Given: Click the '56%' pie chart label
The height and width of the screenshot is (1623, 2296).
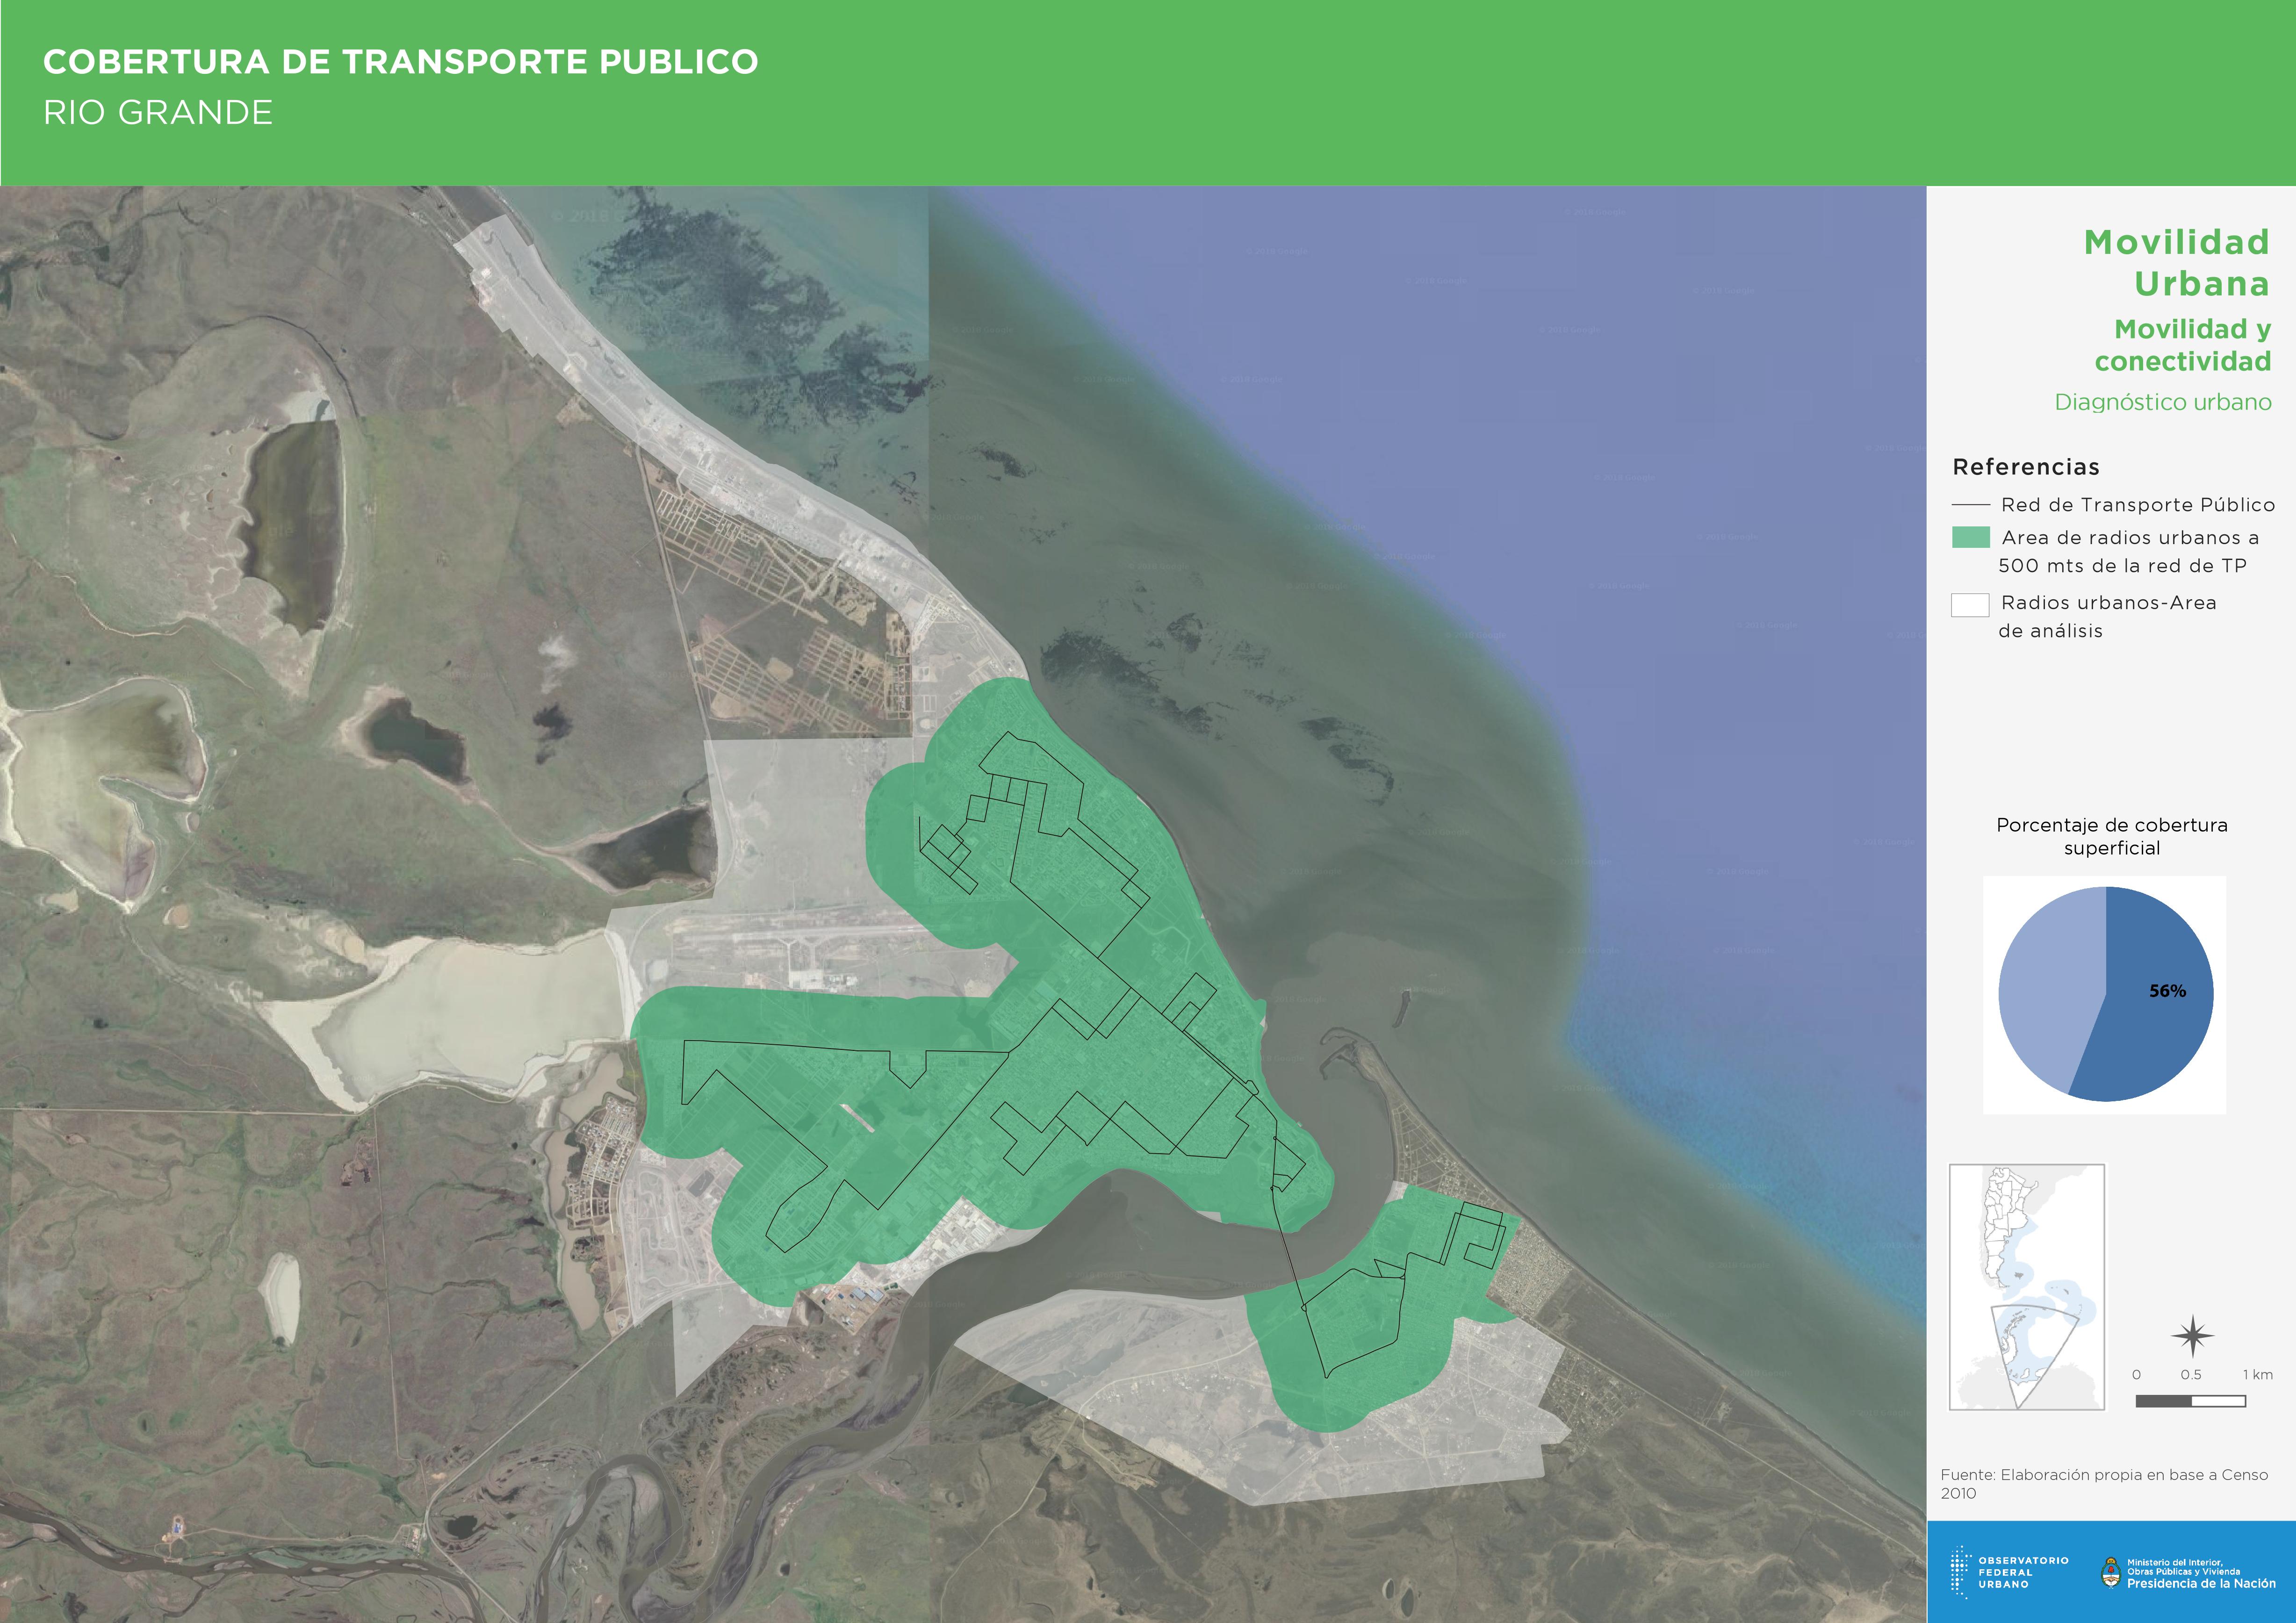Looking at the screenshot, I should (2168, 991).
